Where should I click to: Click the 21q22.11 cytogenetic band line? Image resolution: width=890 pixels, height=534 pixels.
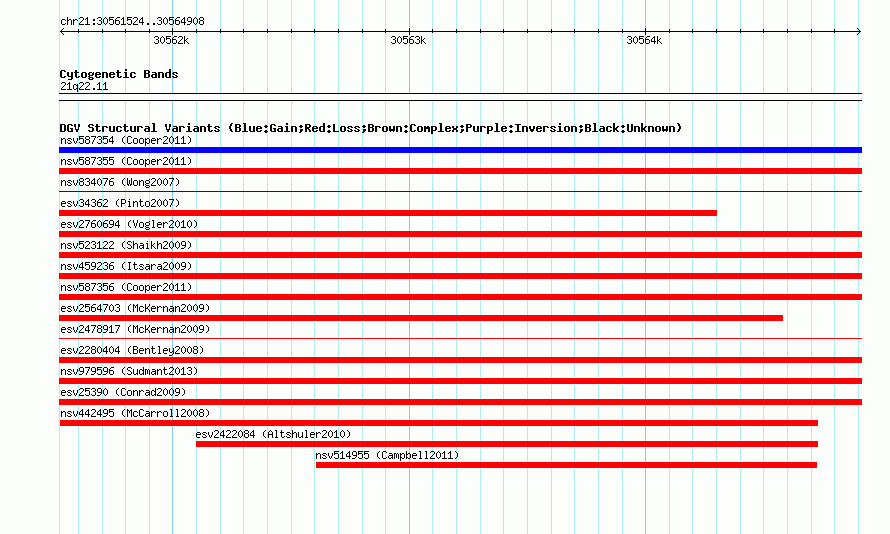(x=460, y=97)
